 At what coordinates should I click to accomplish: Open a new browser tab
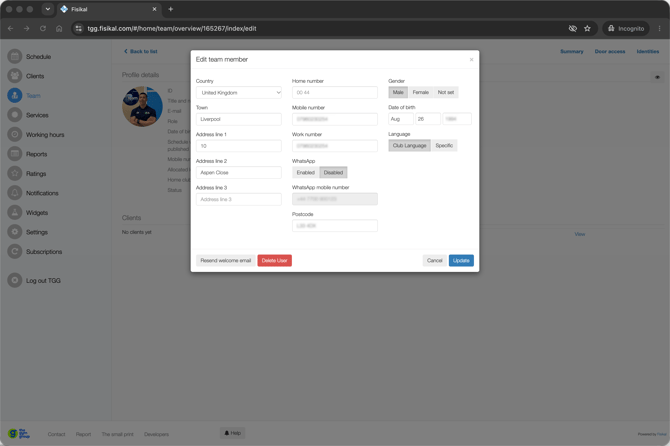[170, 9]
